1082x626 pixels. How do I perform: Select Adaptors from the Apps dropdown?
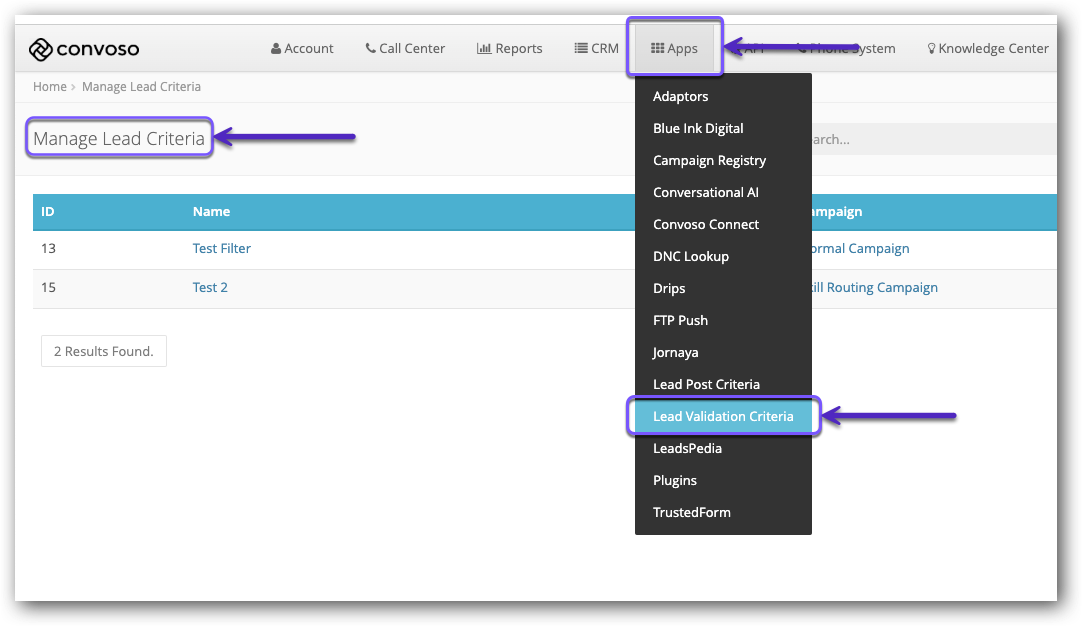point(723,97)
